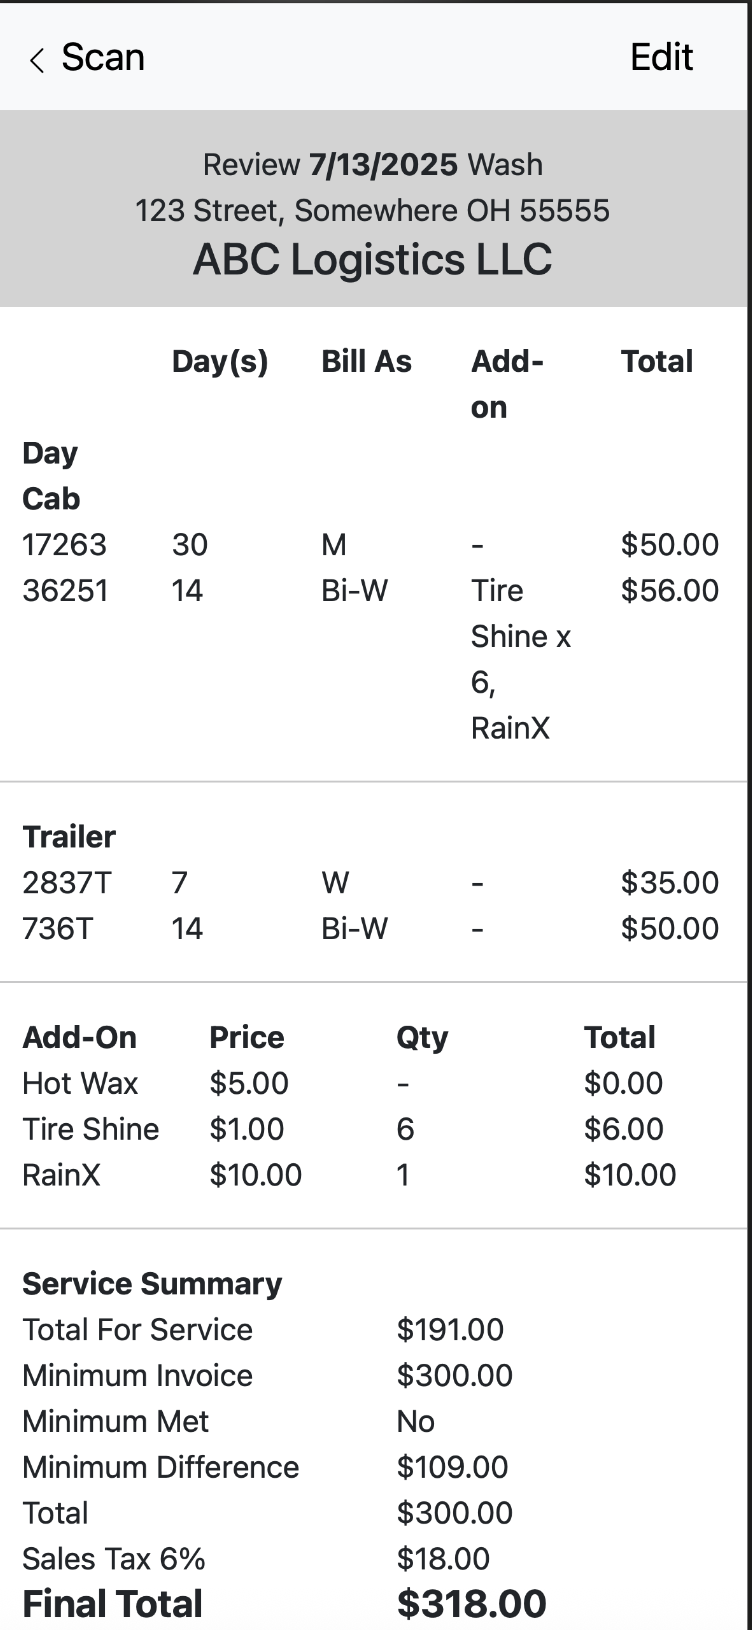Image resolution: width=752 pixels, height=1630 pixels.
Task: Click the Minimum Met No value
Action: [415, 1422]
